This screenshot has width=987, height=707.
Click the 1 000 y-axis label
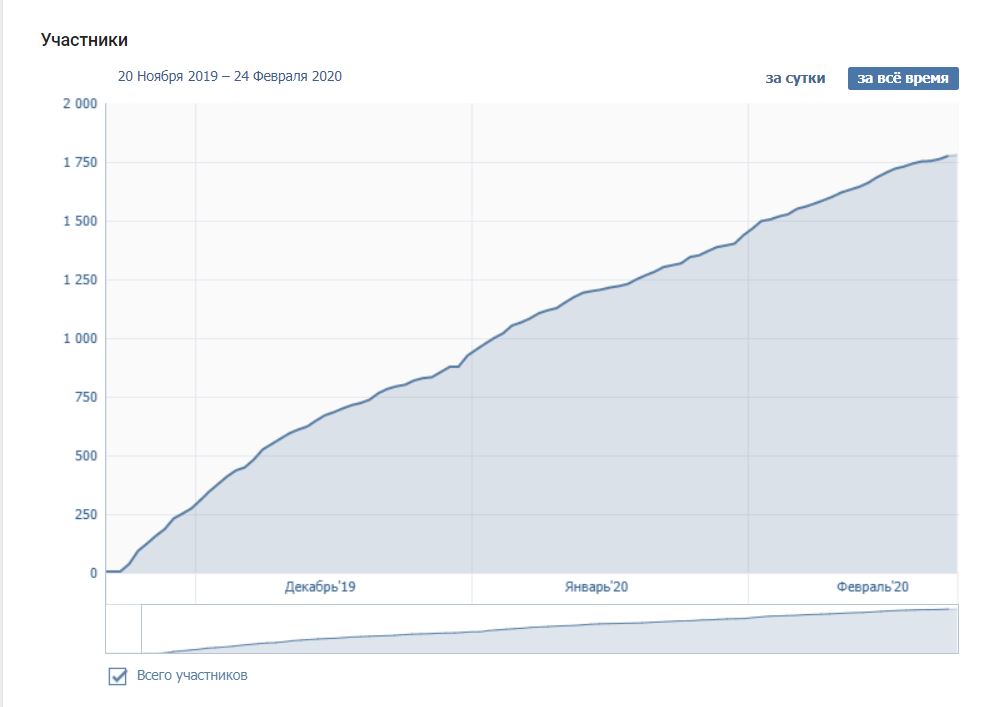80,339
